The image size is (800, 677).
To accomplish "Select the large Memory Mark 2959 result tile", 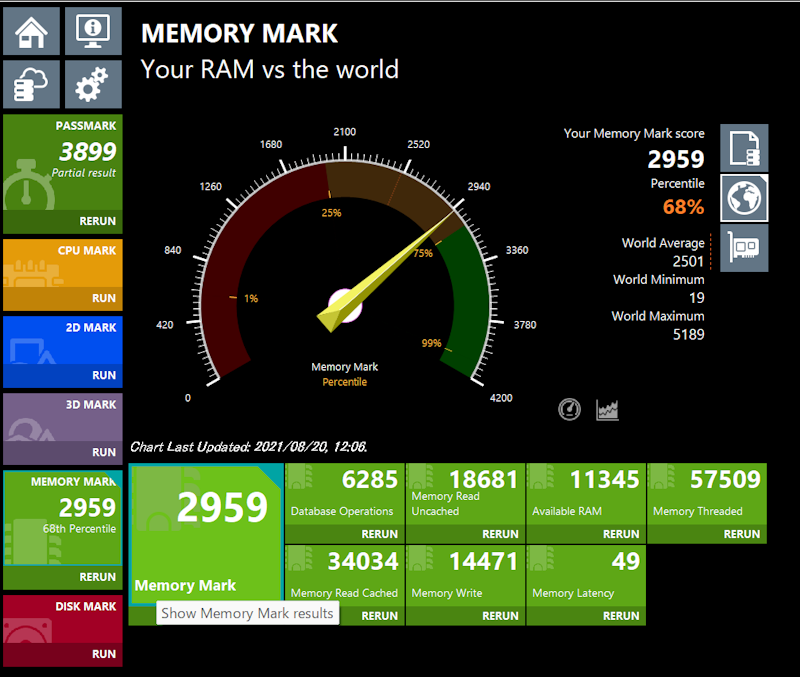I will (x=206, y=533).
